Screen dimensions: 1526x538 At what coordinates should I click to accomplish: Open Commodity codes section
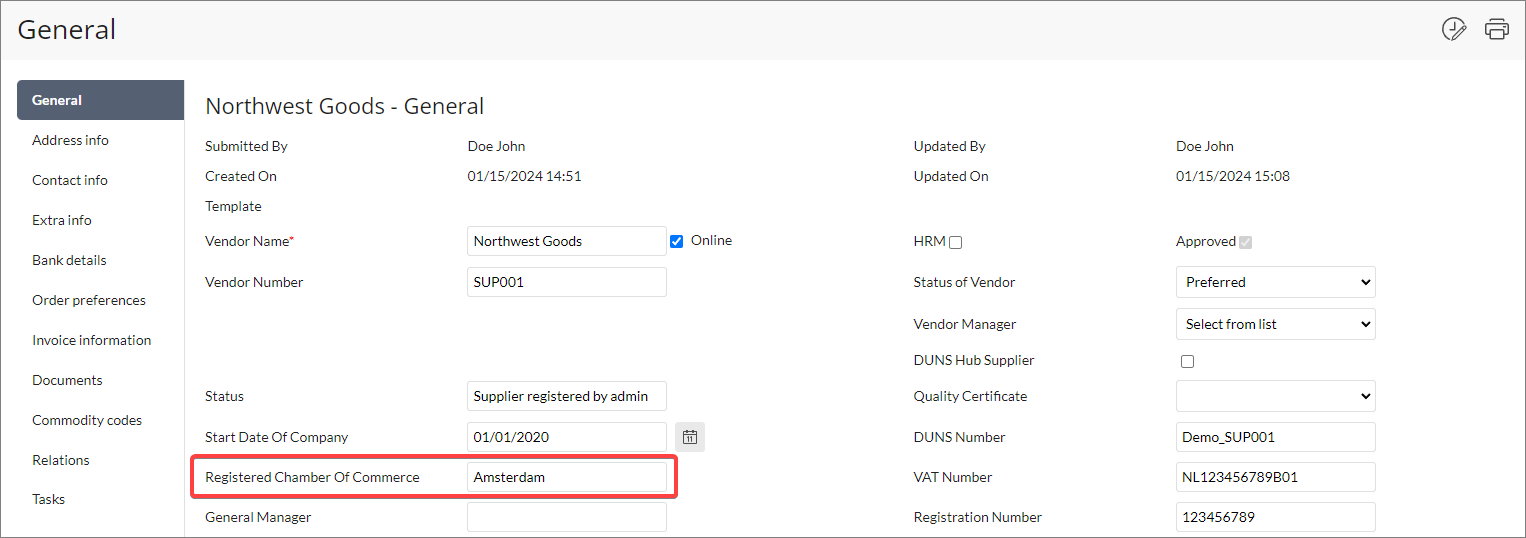(87, 420)
